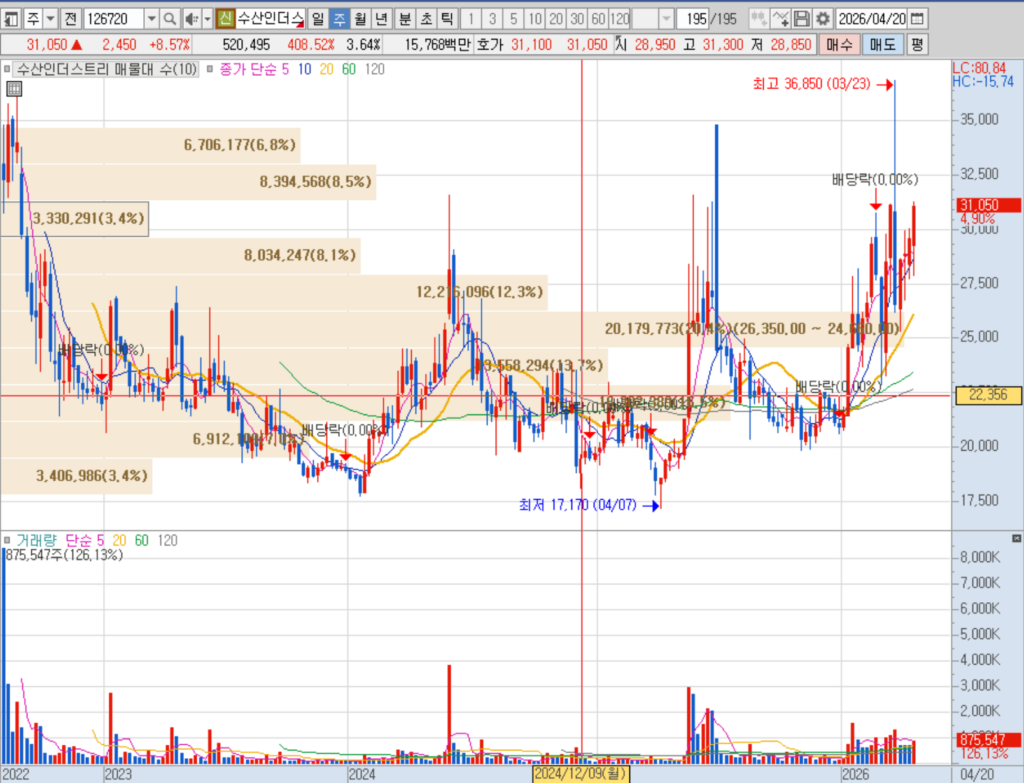
Task: Click the add candle comparison icon
Action: point(758,18)
